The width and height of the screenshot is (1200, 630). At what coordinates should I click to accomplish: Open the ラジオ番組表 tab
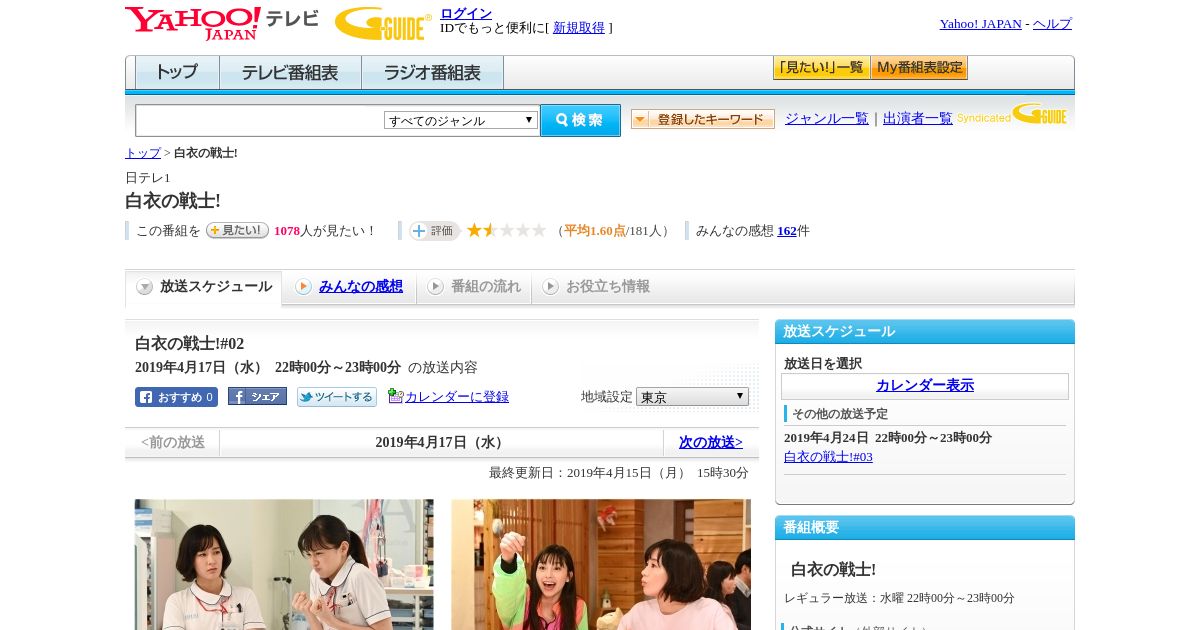click(432, 73)
